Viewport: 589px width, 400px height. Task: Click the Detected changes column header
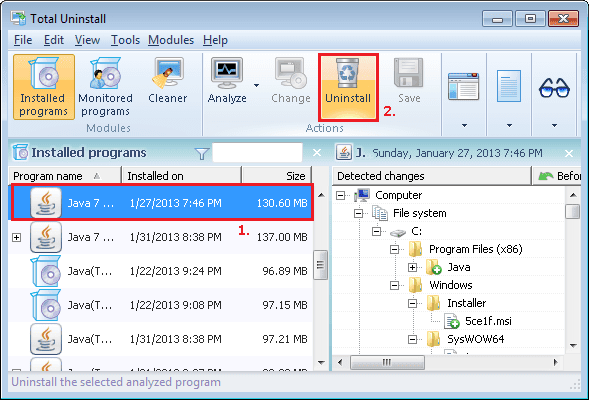click(x=432, y=176)
